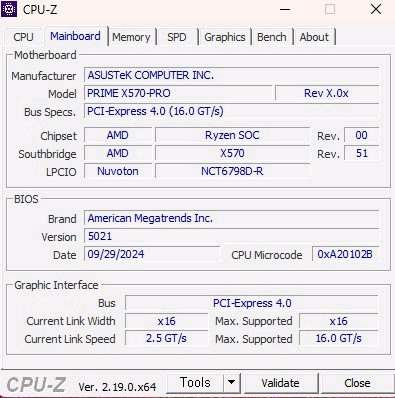Screen dimensions: 395x398
Task: Click the Motherboard Model label
Action: (62, 94)
